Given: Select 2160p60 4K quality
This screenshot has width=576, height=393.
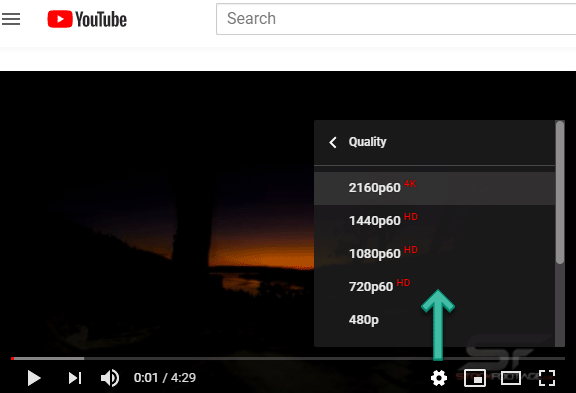Looking at the screenshot, I should pyautogui.click(x=435, y=188).
